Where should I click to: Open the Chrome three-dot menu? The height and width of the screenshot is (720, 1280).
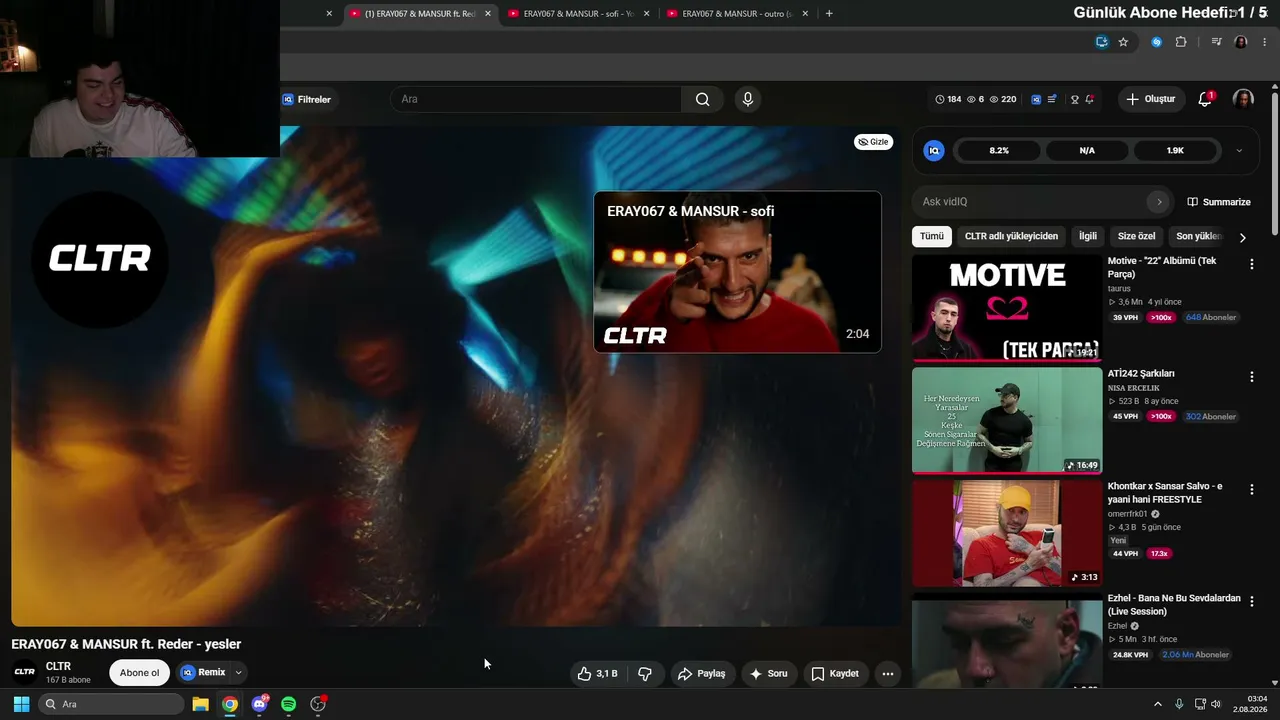click(1265, 42)
